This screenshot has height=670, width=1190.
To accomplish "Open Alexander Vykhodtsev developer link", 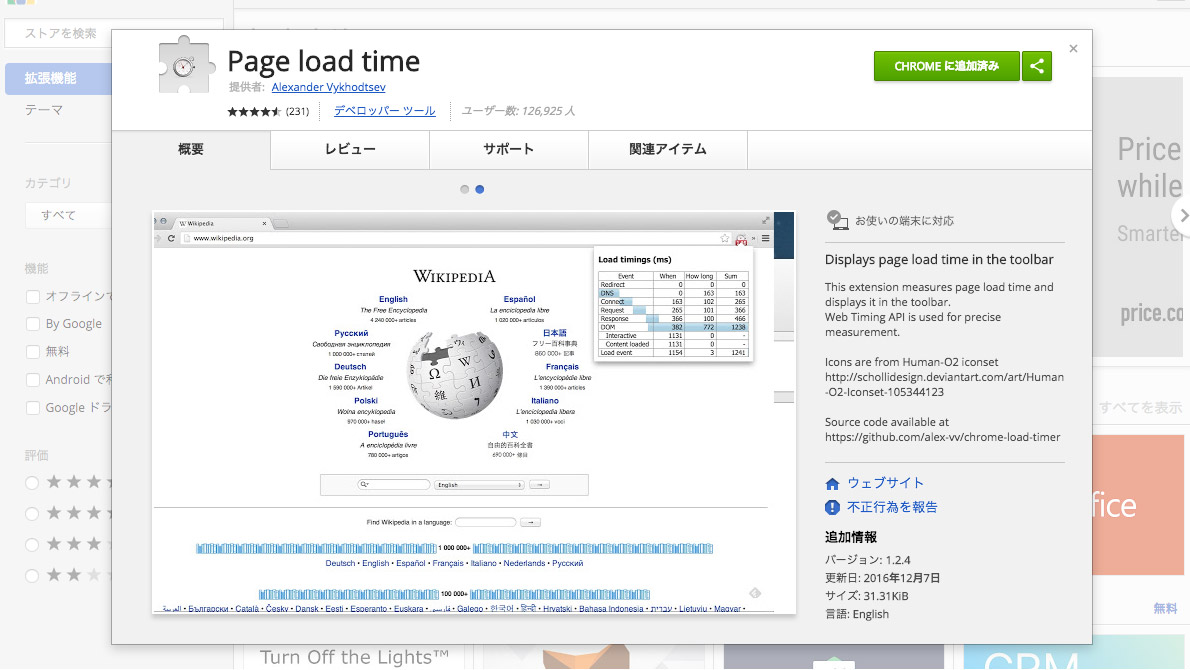I will pyautogui.click(x=329, y=87).
